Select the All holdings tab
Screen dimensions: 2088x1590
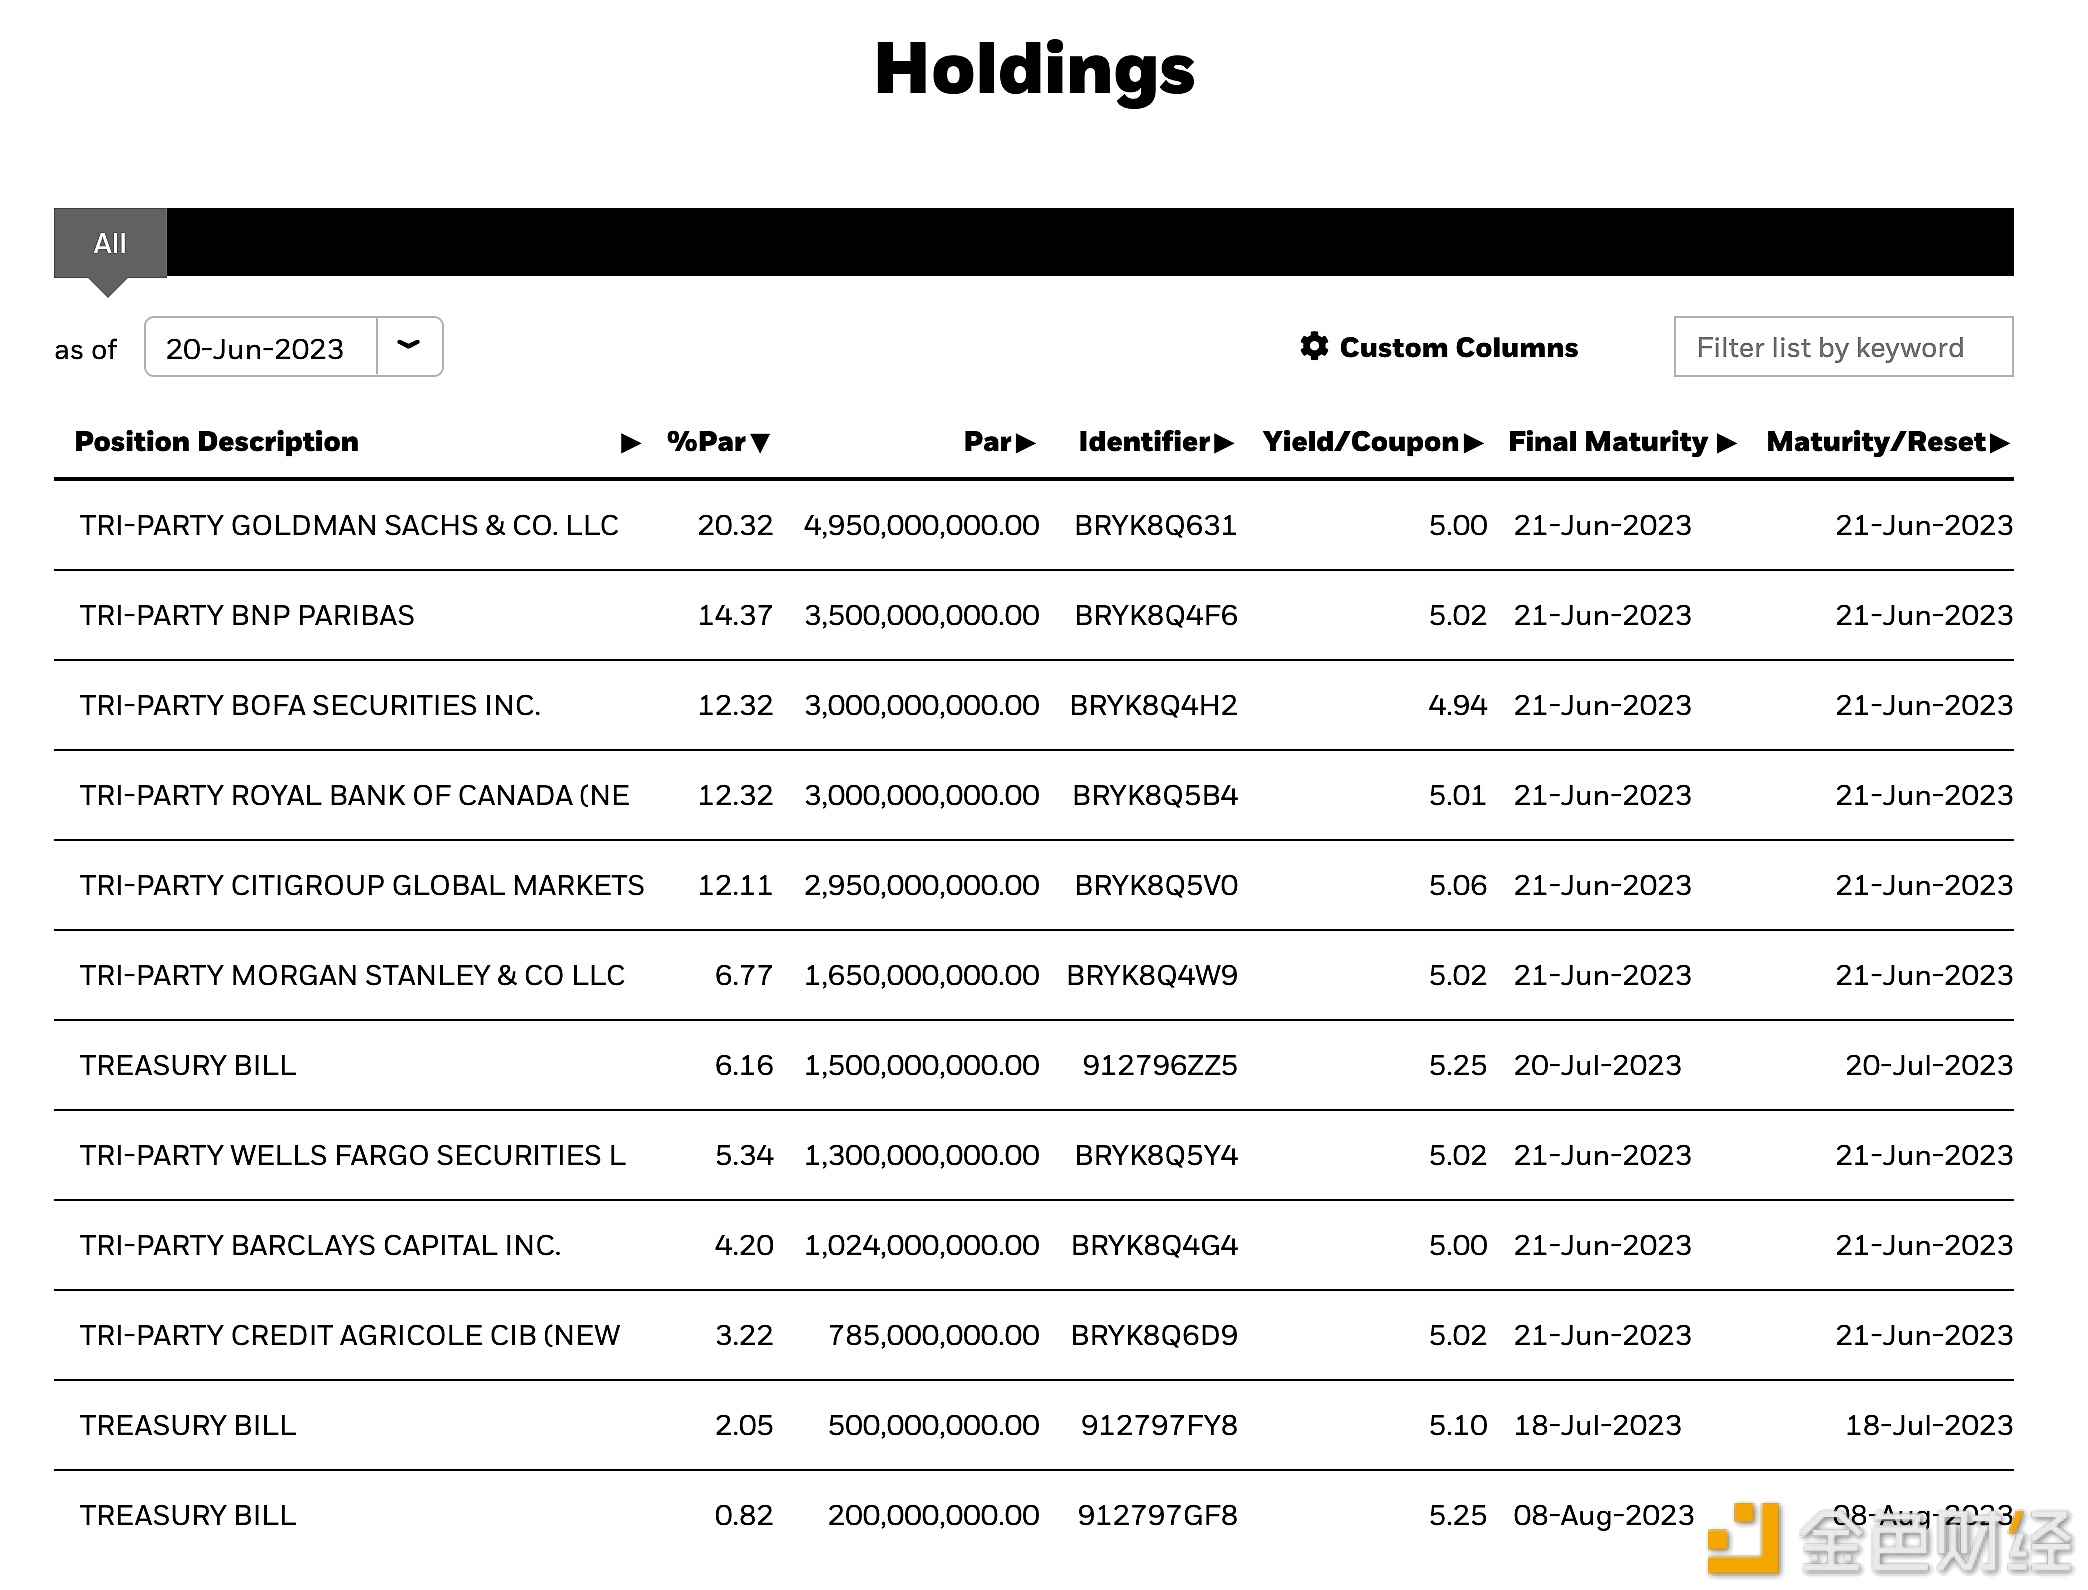[x=110, y=243]
